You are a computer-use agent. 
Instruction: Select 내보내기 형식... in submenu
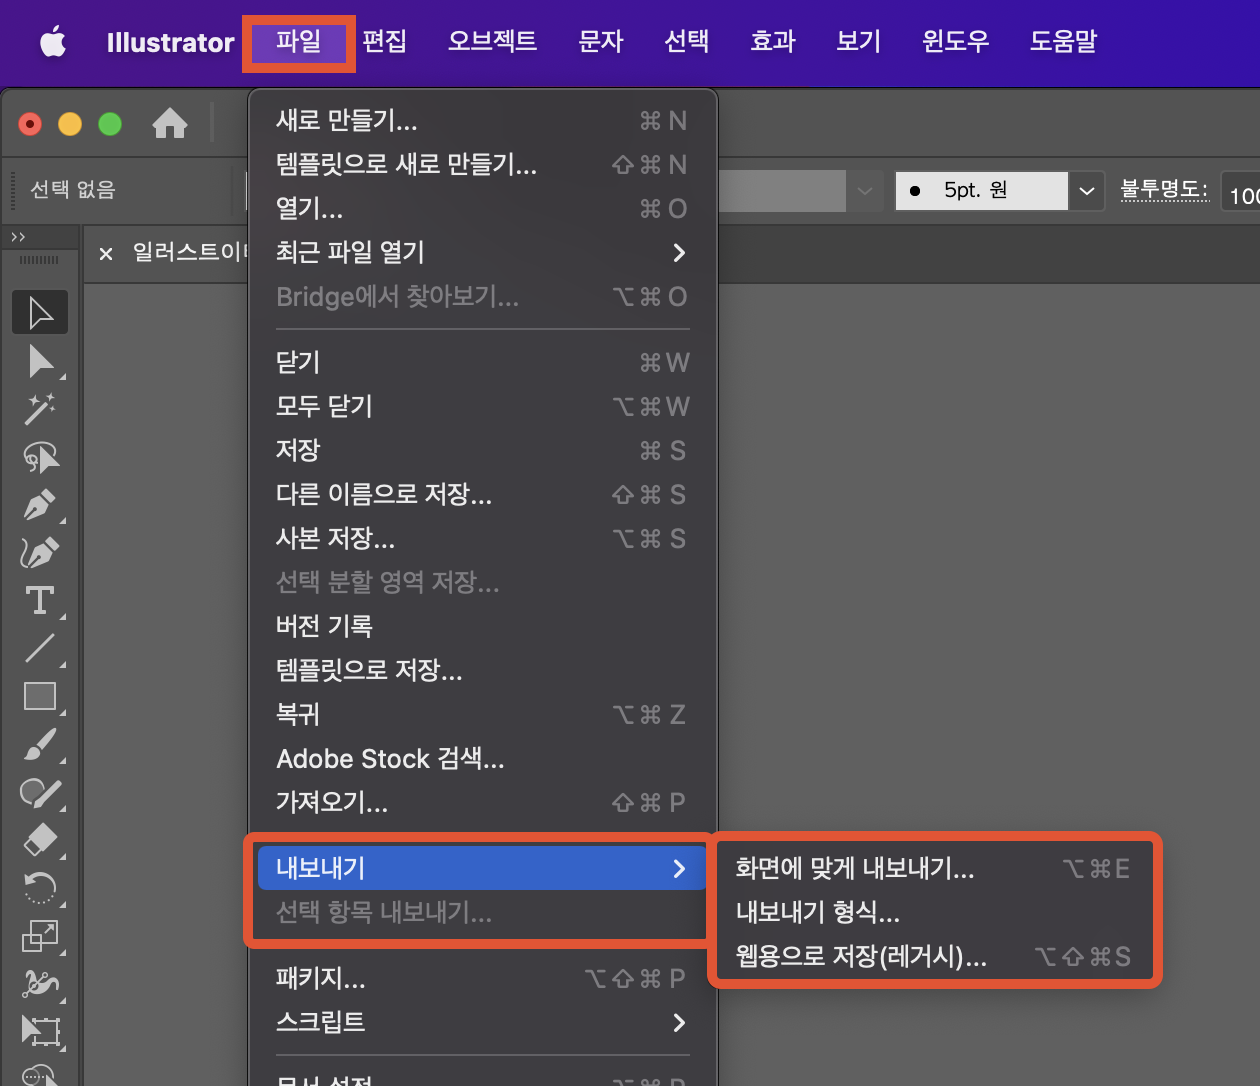pos(934,912)
